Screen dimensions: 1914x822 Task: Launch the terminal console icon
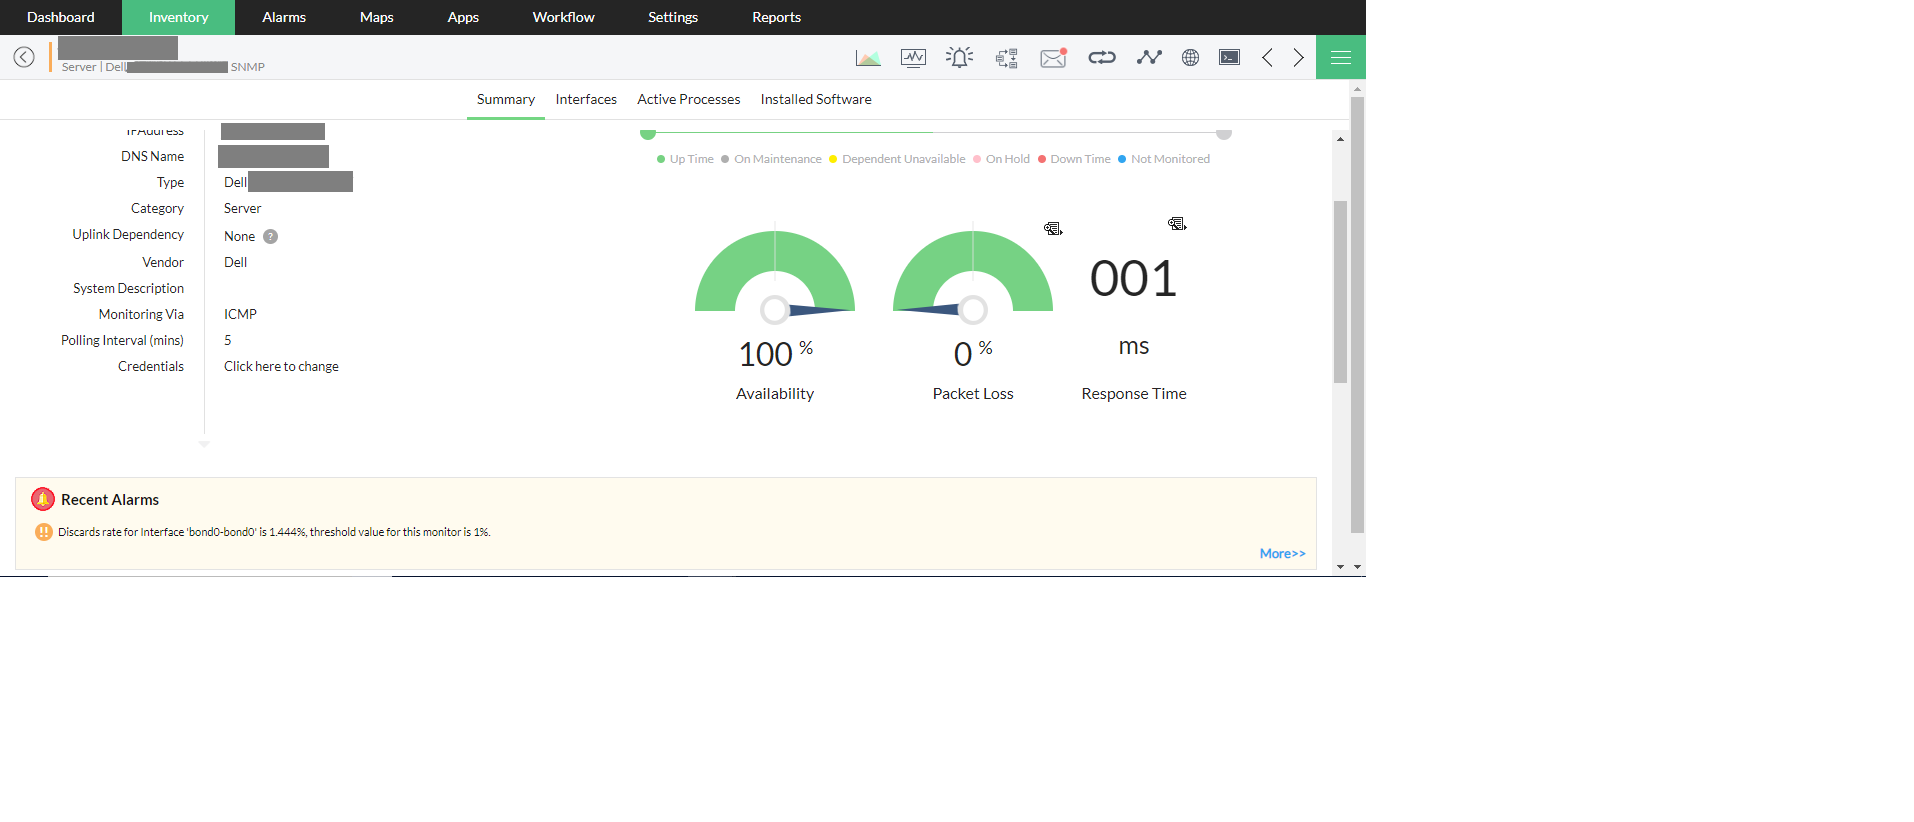(x=1230, y=58)
